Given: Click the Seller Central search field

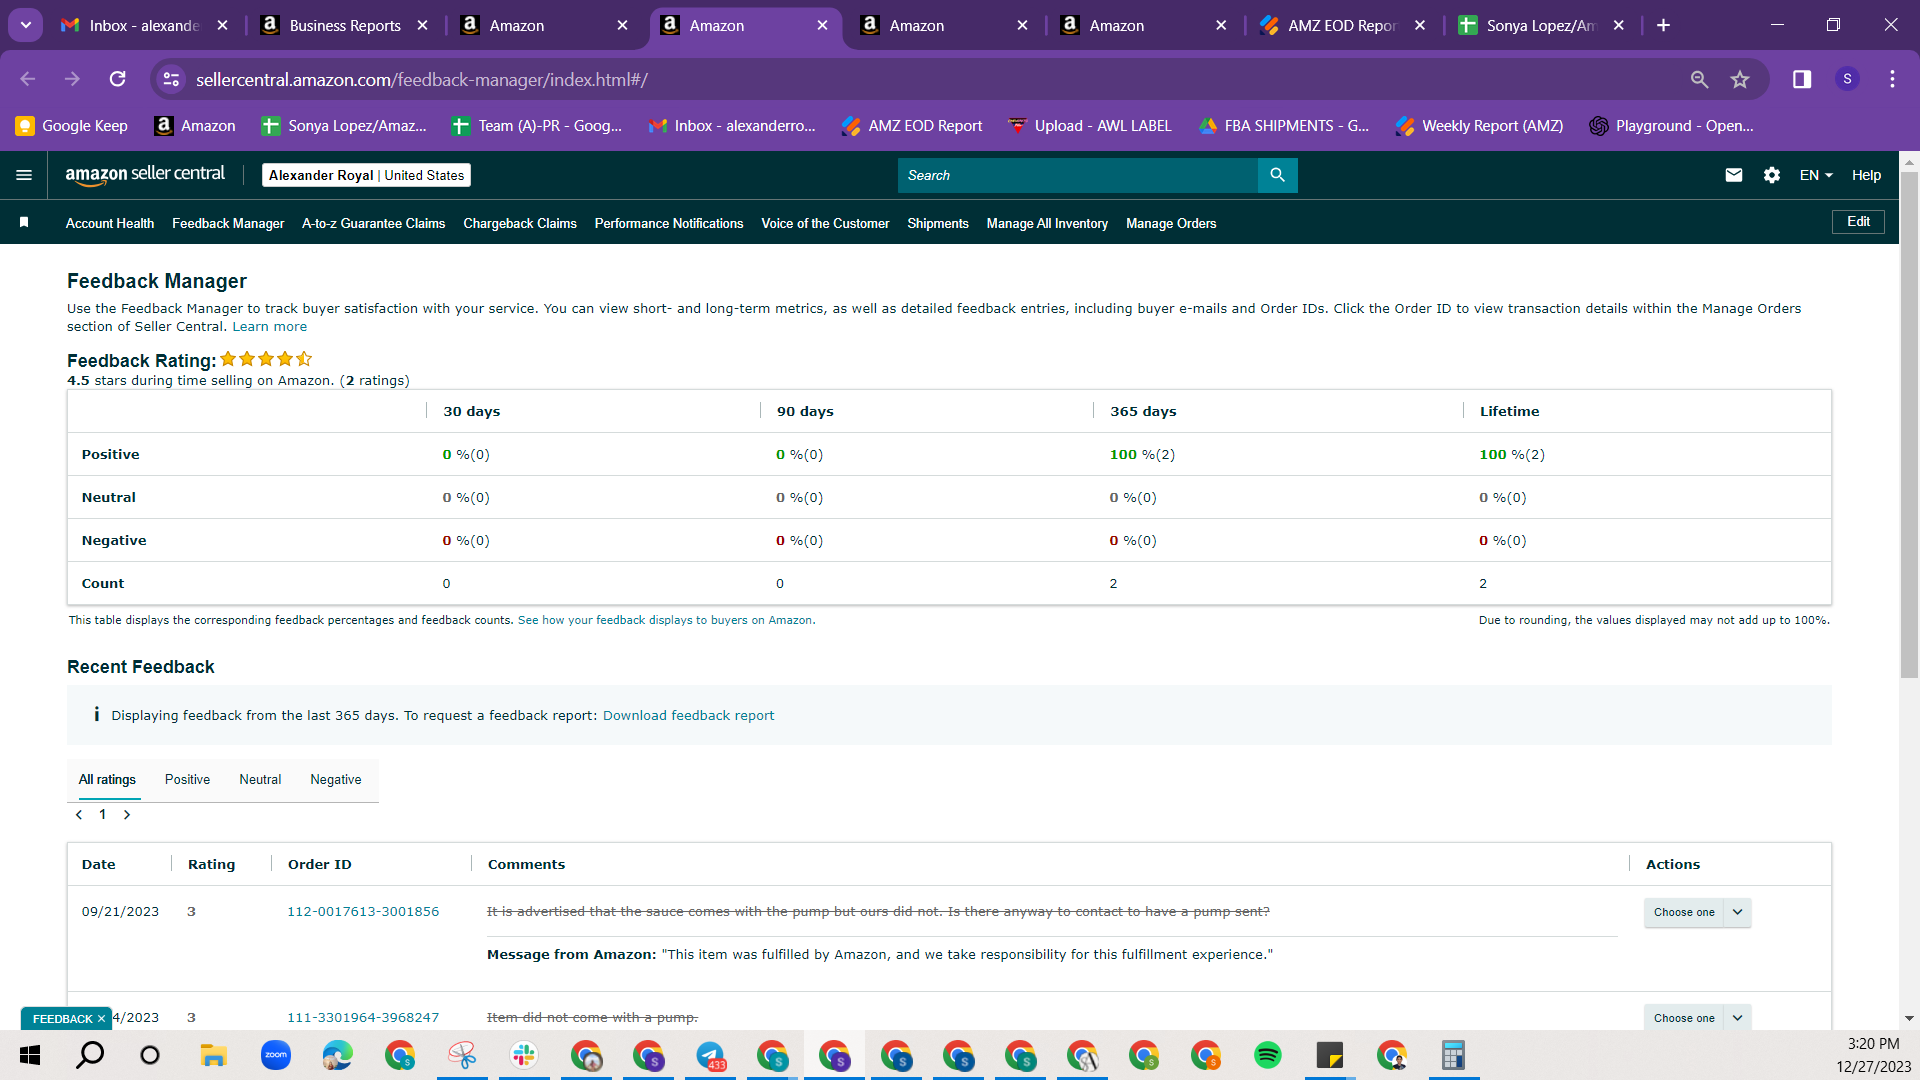Looking at the screenshot, I should [1077, 175].
